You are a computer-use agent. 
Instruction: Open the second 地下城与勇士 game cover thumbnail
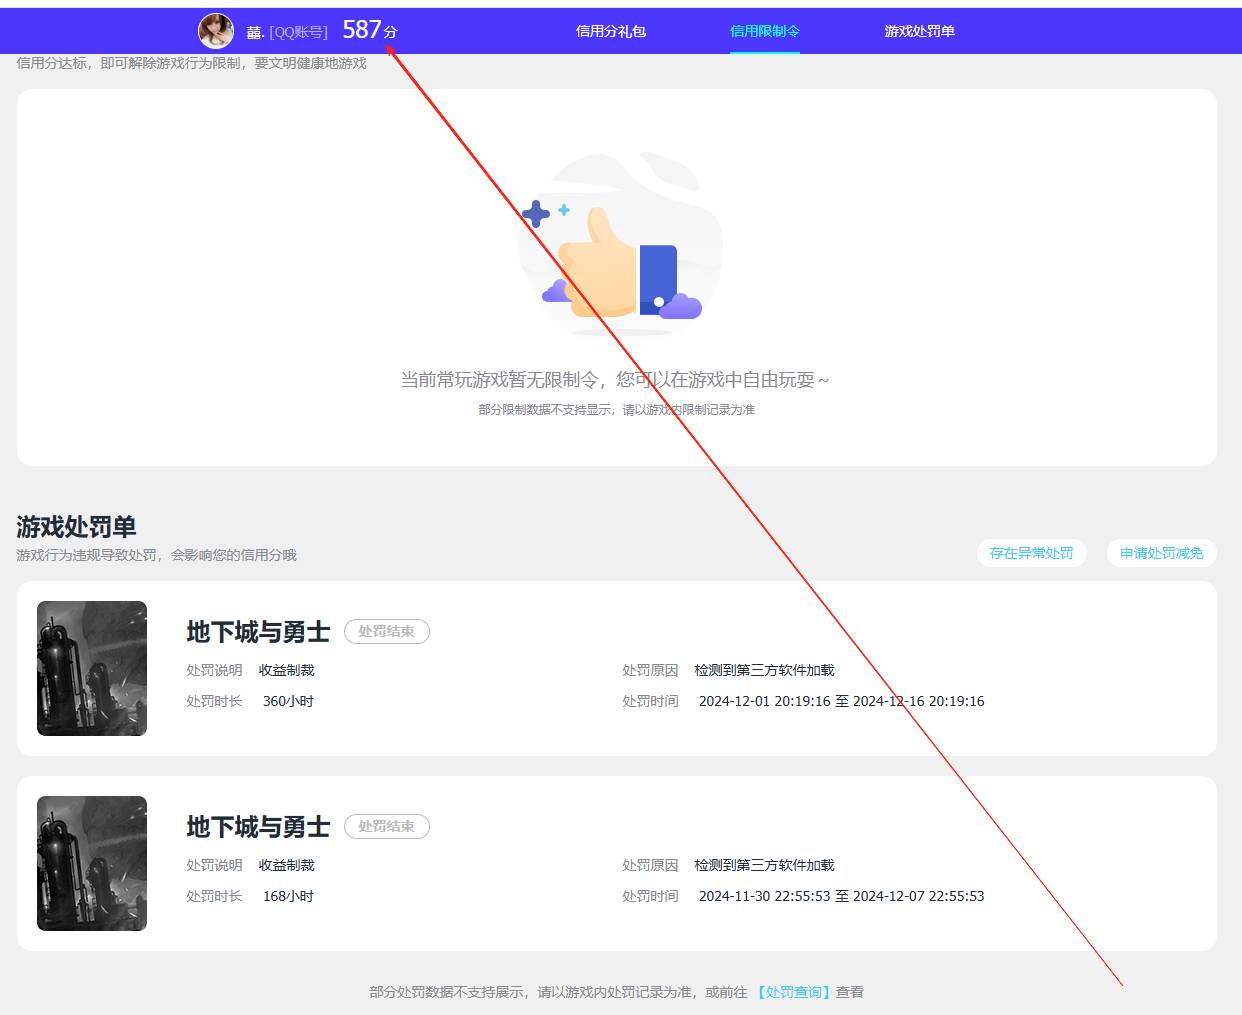coord(91,862)
